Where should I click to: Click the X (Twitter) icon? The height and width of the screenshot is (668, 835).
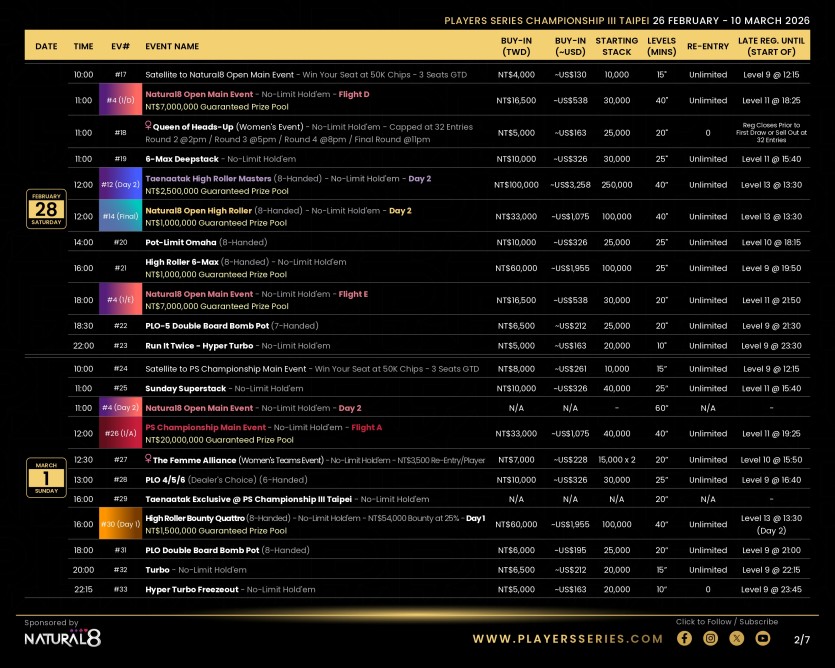737,638
